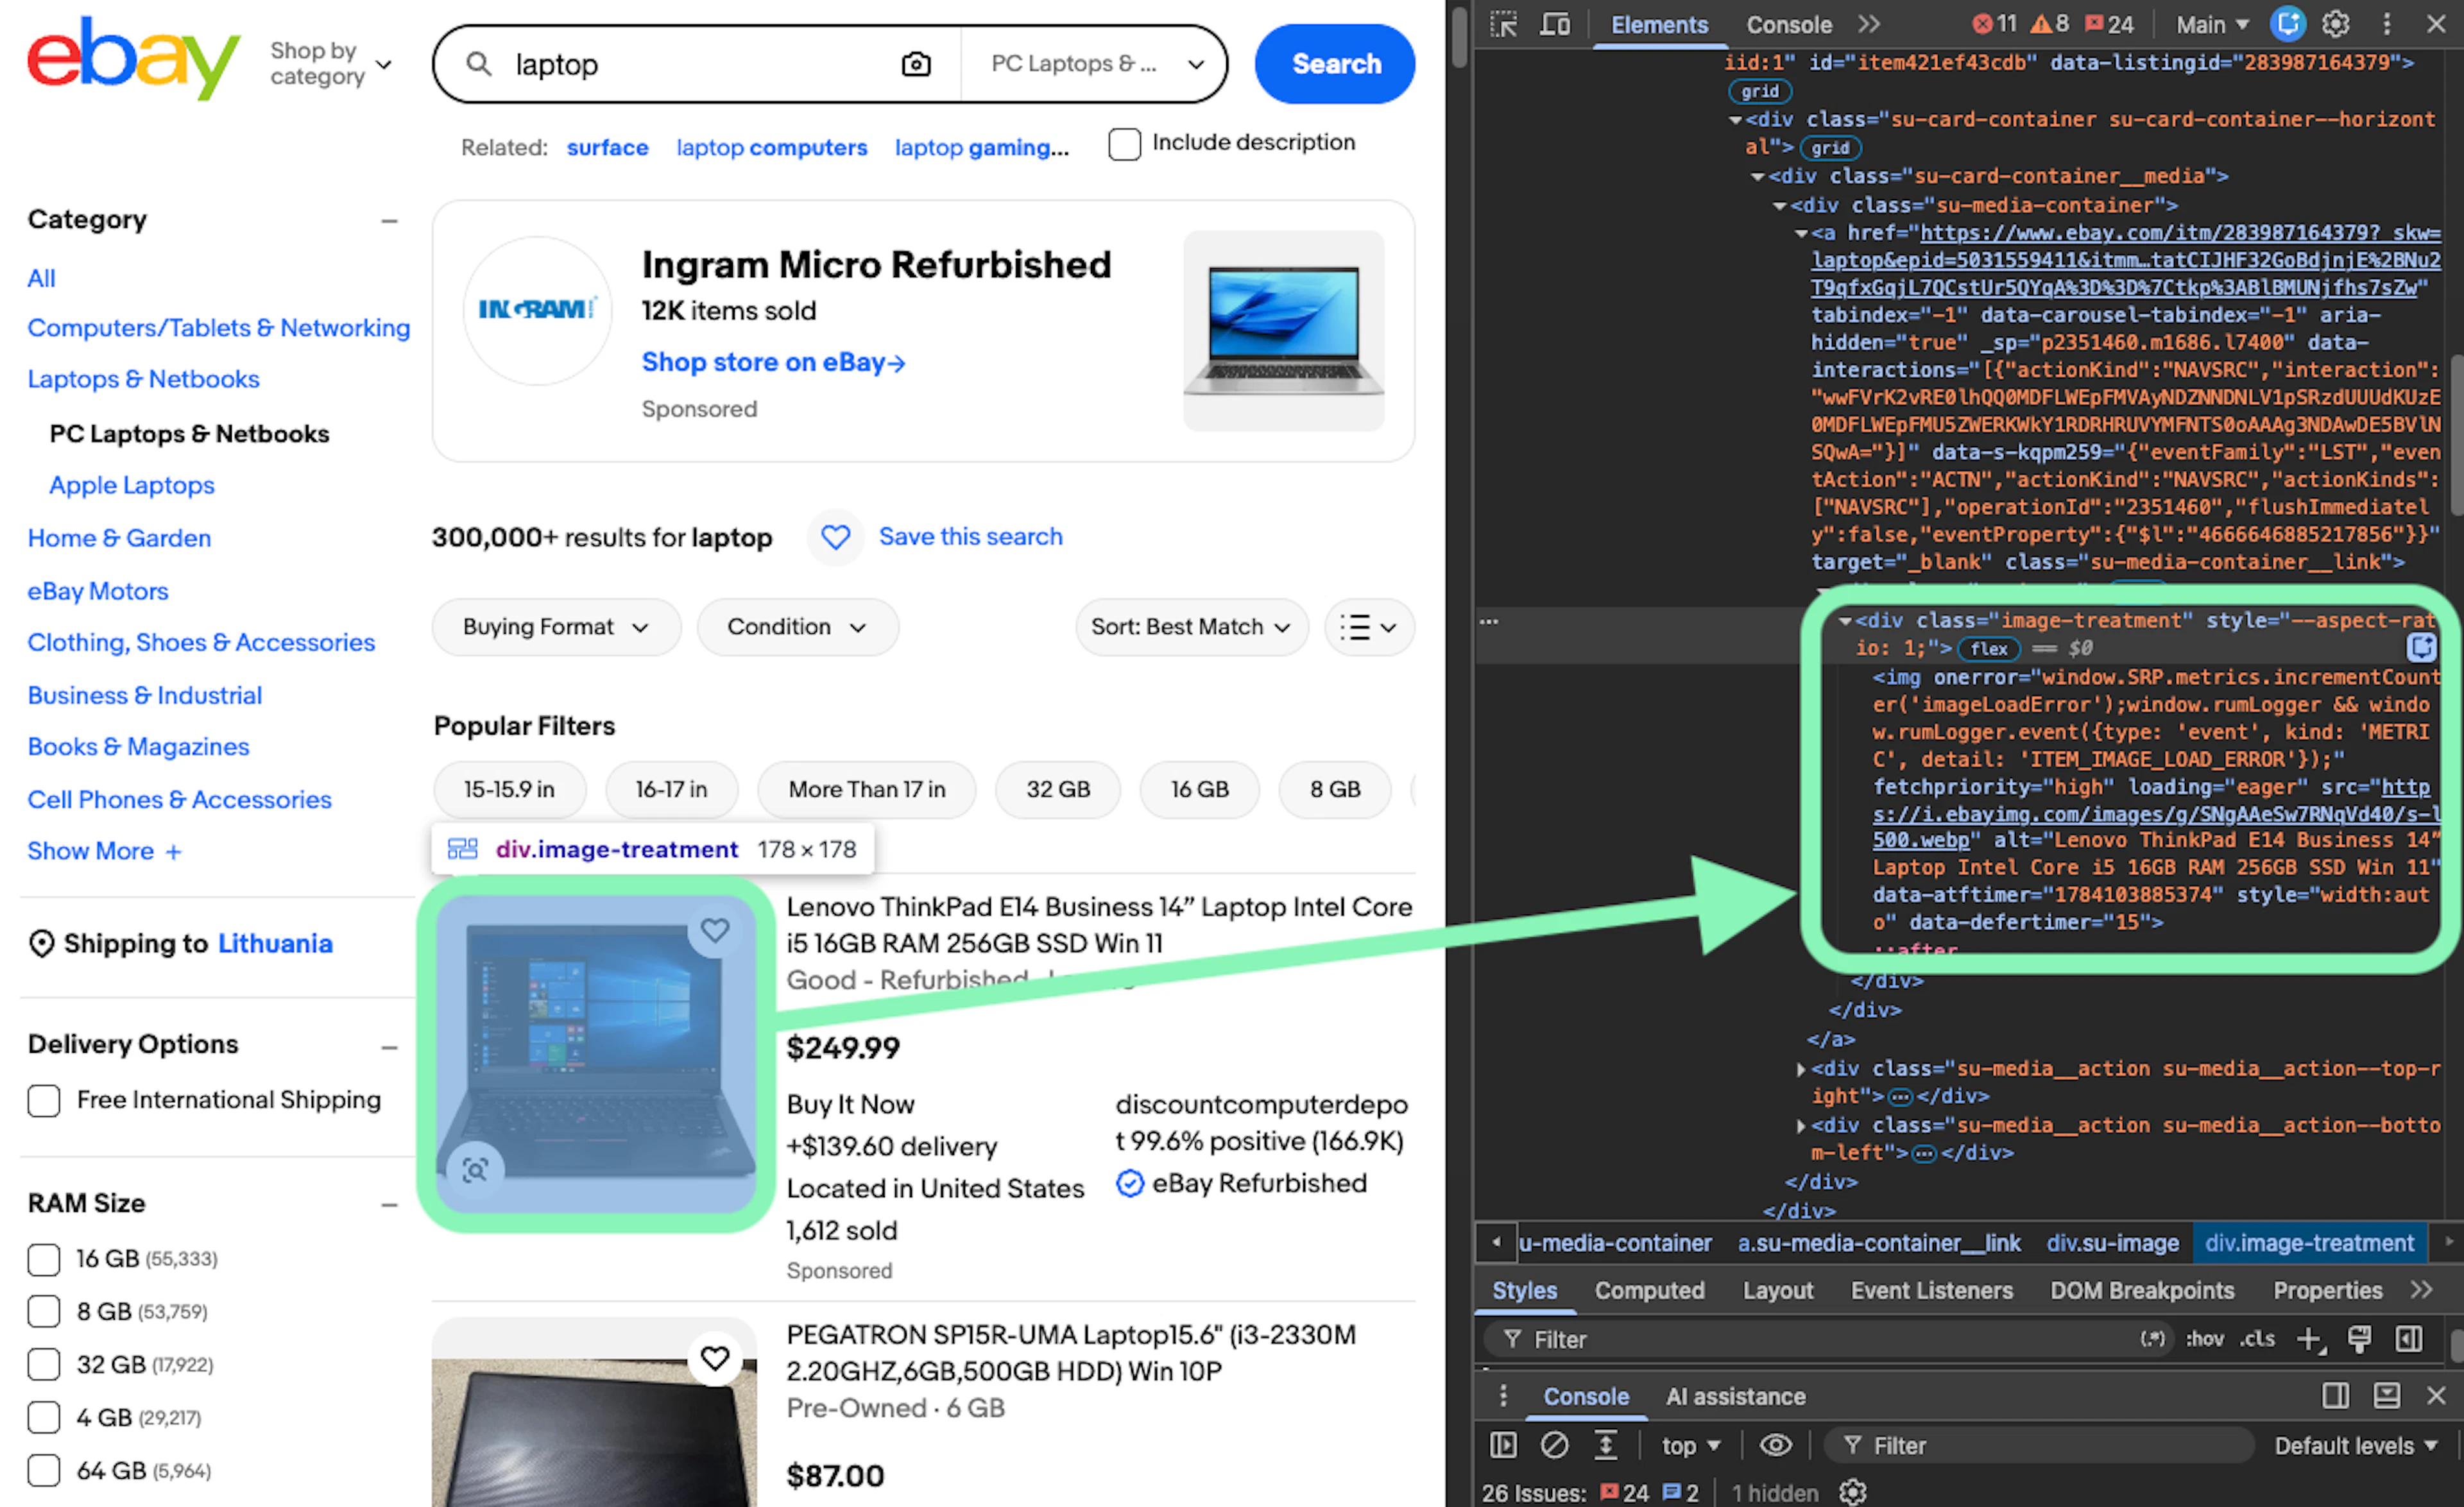Screen dimensions: 2464x1507
Task: Check the 16 GB RAM size filter
Action: point(44,1259)
